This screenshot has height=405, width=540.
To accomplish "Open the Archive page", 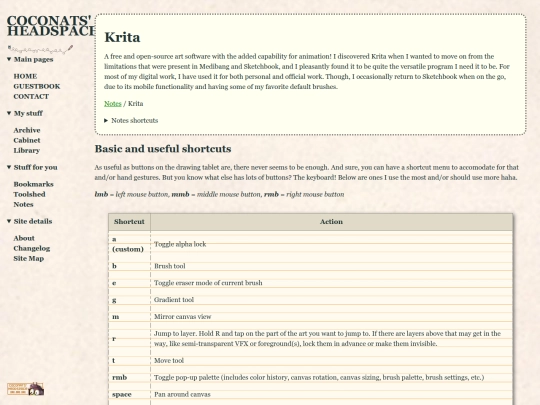I will click(27, 130).
